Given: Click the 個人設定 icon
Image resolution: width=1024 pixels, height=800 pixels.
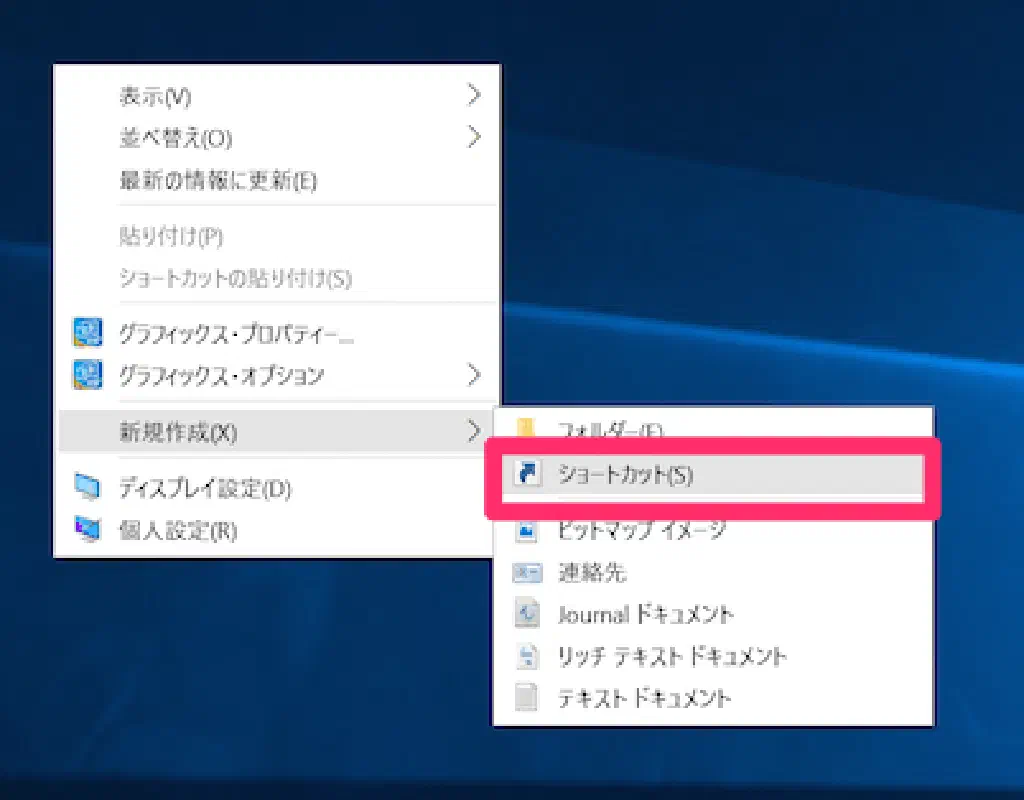Looking at the screenshot, I should (88, 529).
